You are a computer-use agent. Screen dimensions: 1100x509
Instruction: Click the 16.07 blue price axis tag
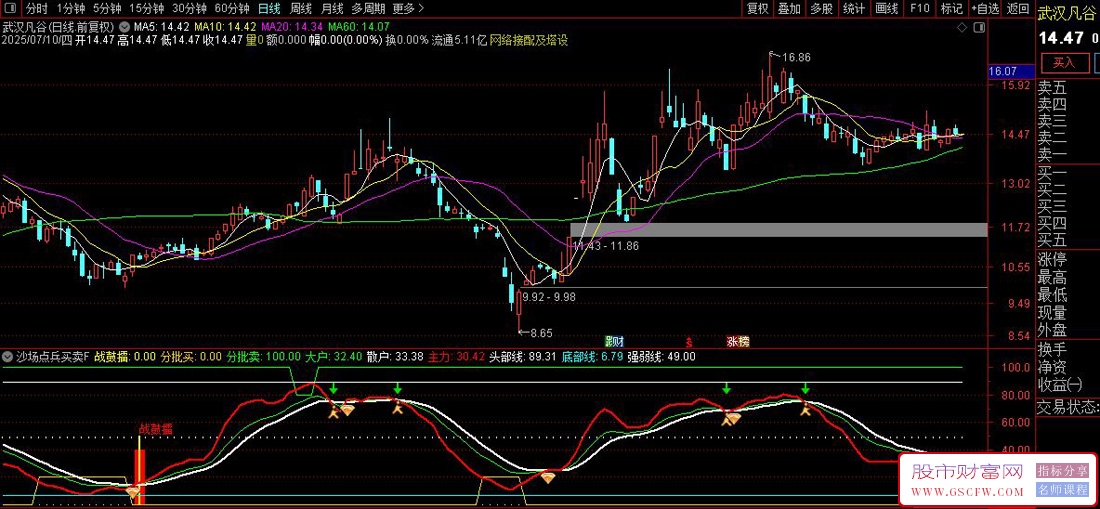[x=1011, y=72]
